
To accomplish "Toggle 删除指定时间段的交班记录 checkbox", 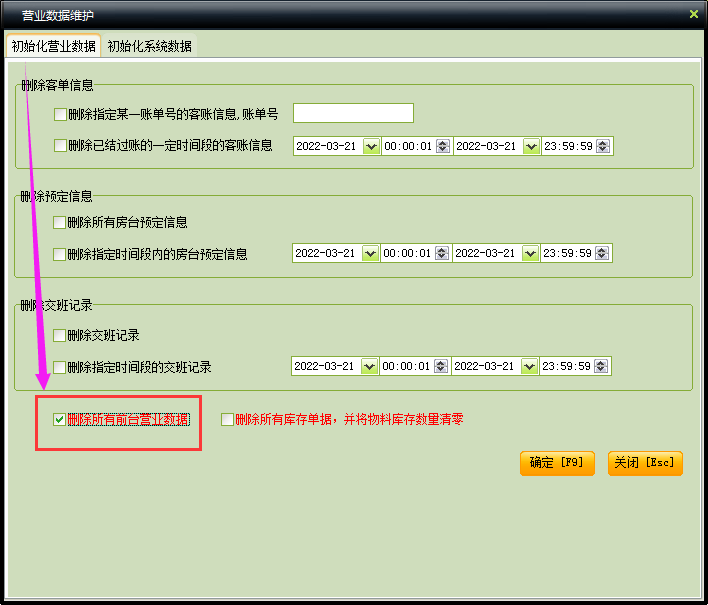I will tap(60, 367).
